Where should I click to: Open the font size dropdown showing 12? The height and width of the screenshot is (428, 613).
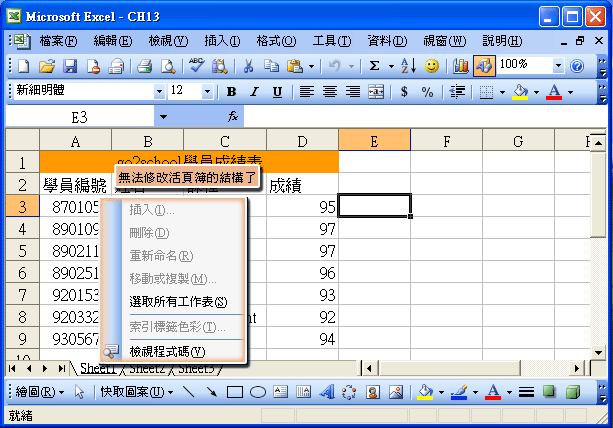click(x=207, y=92)
